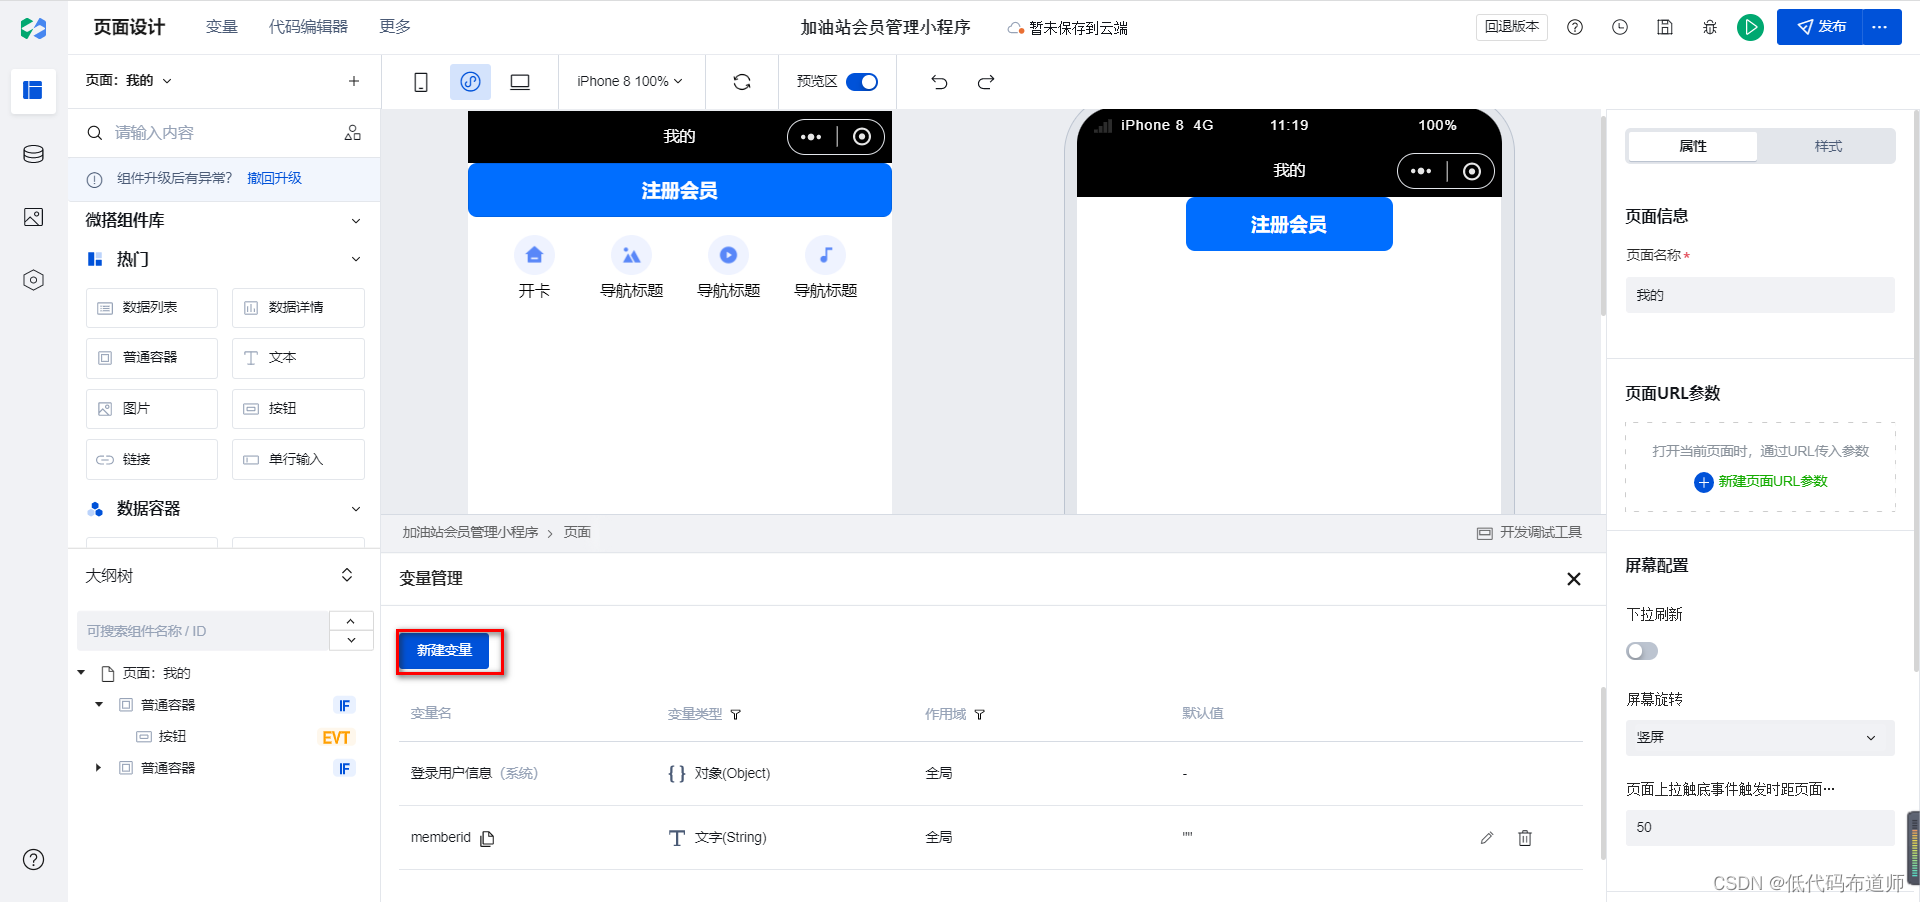Click the 撤回升级 link
1920x902 pixels.
click(x=274, y=178)
